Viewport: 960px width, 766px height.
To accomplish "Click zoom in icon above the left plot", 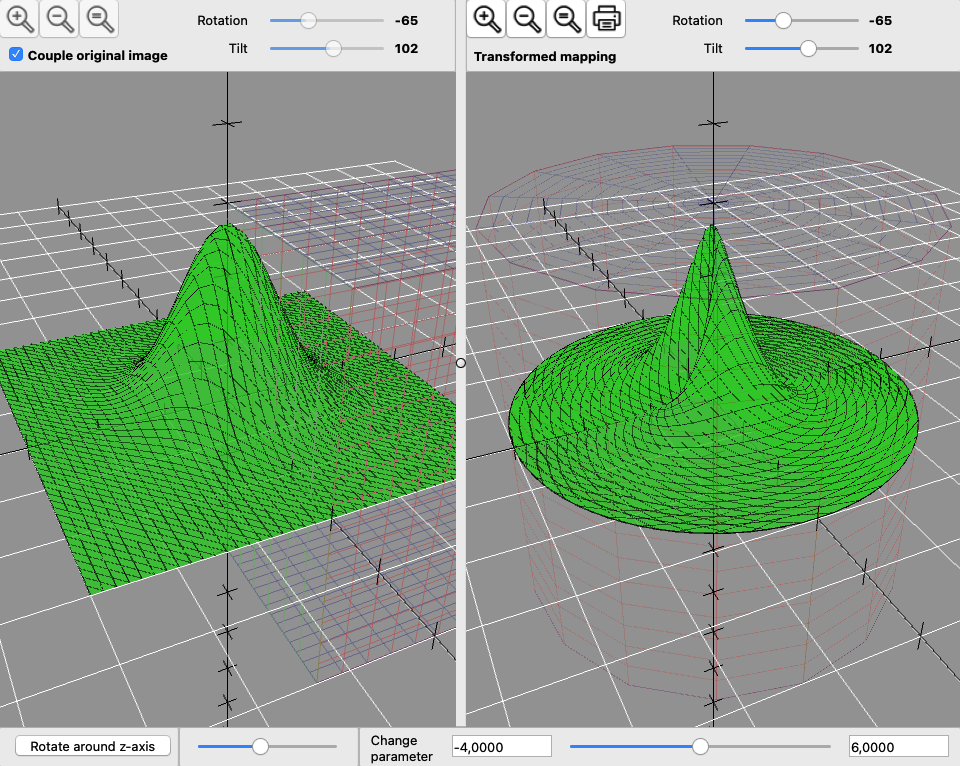I will click(20, 18).
